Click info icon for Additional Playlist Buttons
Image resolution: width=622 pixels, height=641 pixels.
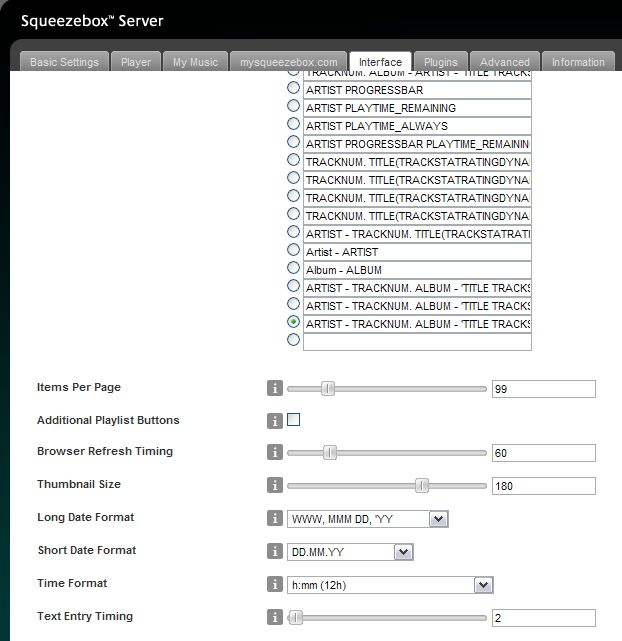pos(275,421)
